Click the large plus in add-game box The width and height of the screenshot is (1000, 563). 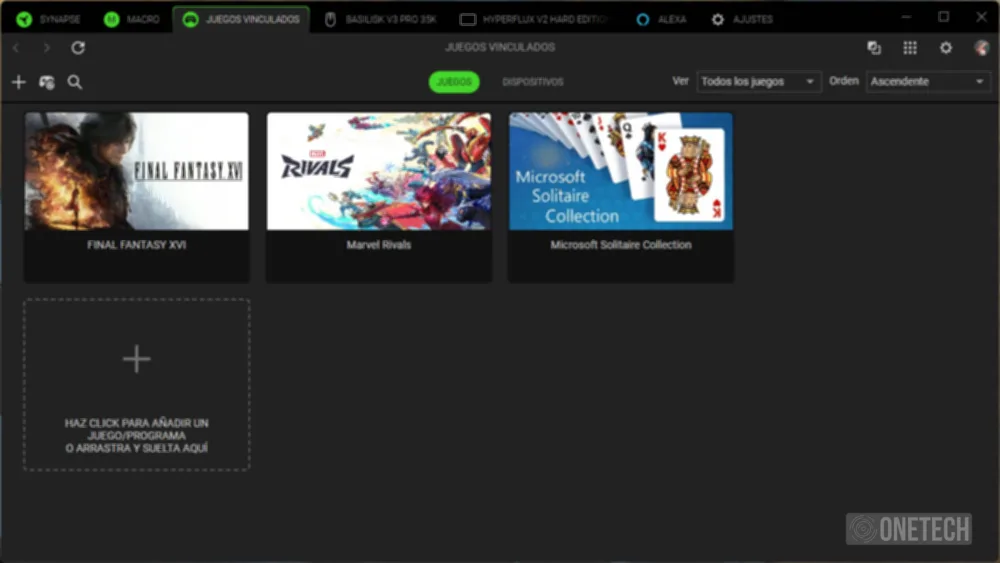point(136,359)
